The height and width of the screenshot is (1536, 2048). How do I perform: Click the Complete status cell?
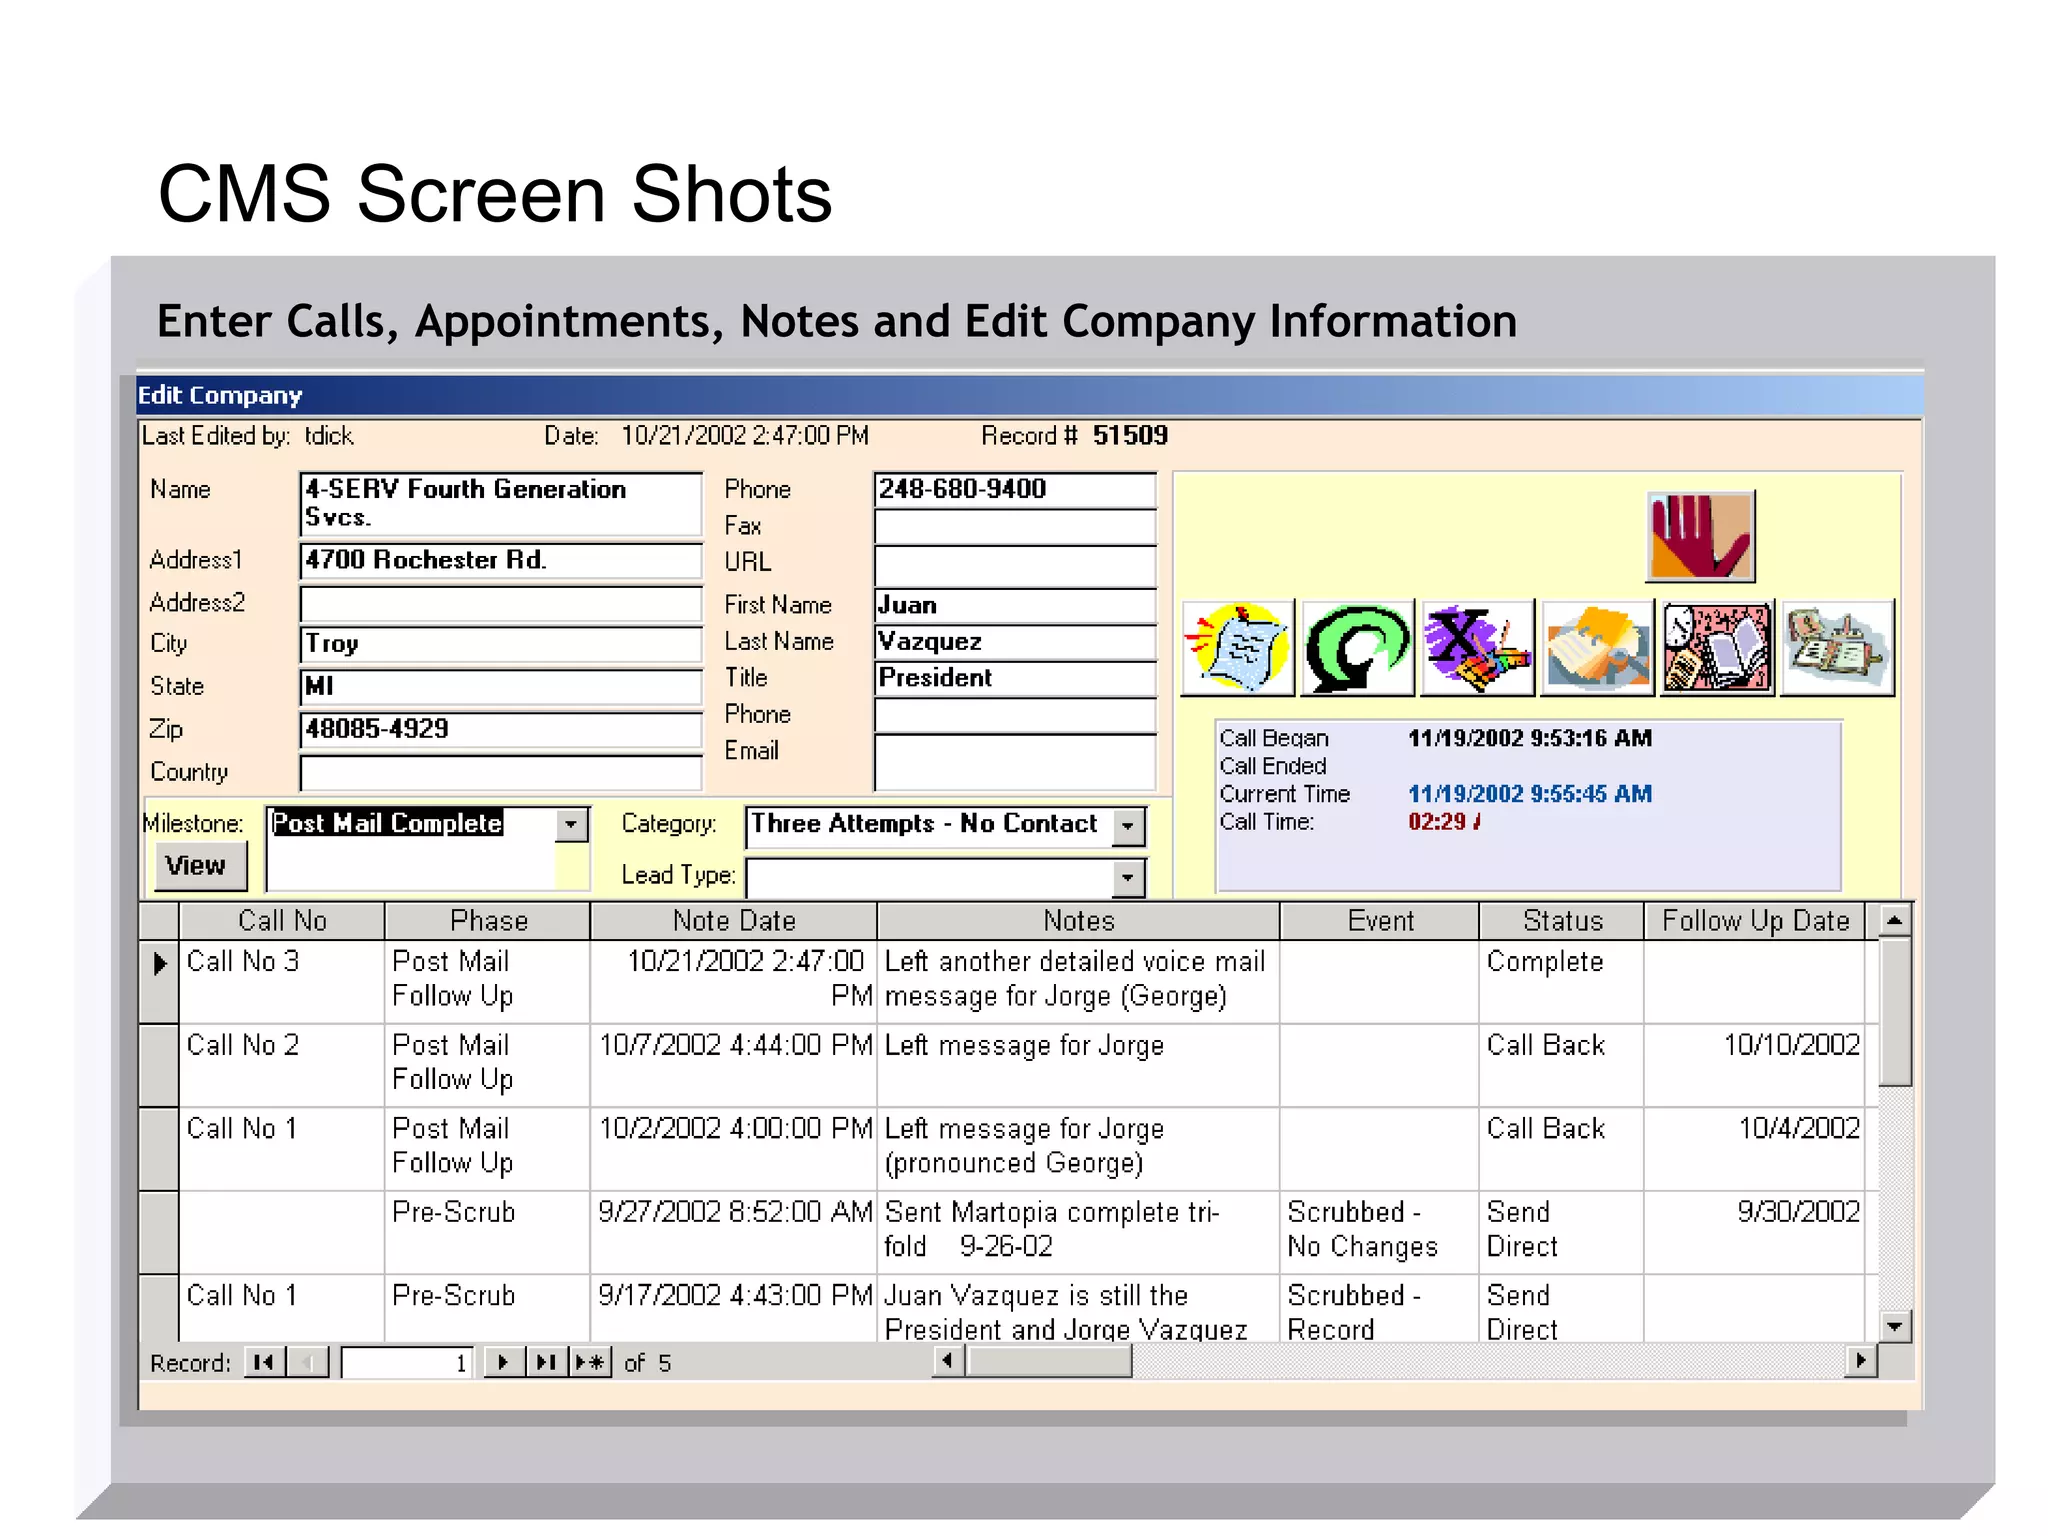tap(1562, 981)
